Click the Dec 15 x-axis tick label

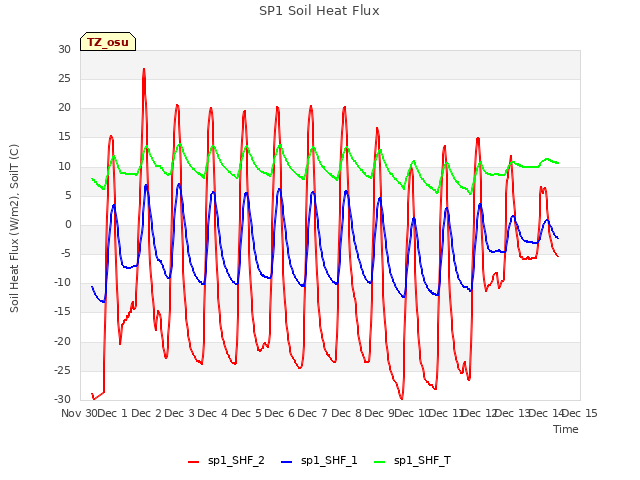(580, 413)
